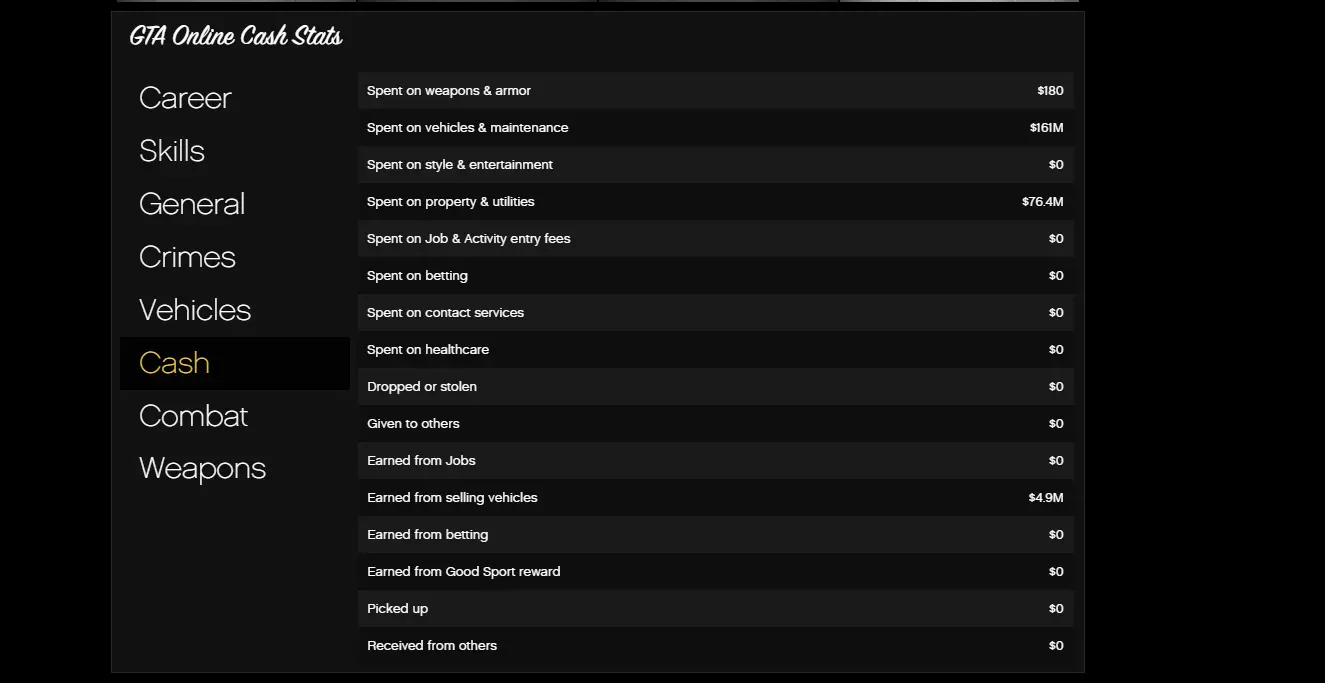The width and height of the screenshot is (1325, 683).
Task: Click the GTA Online Cash Stats heading
Action: pyautogui.click(x=236, y=37)
